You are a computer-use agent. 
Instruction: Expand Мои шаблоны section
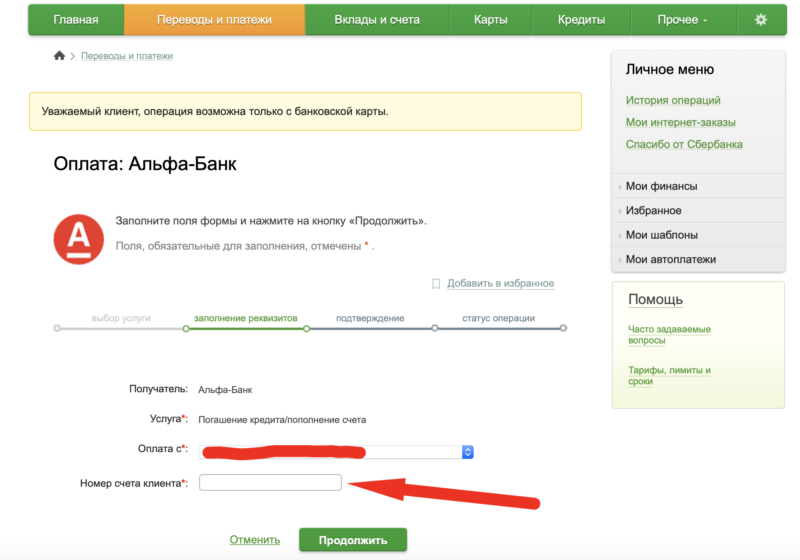(x=698, y=235)
